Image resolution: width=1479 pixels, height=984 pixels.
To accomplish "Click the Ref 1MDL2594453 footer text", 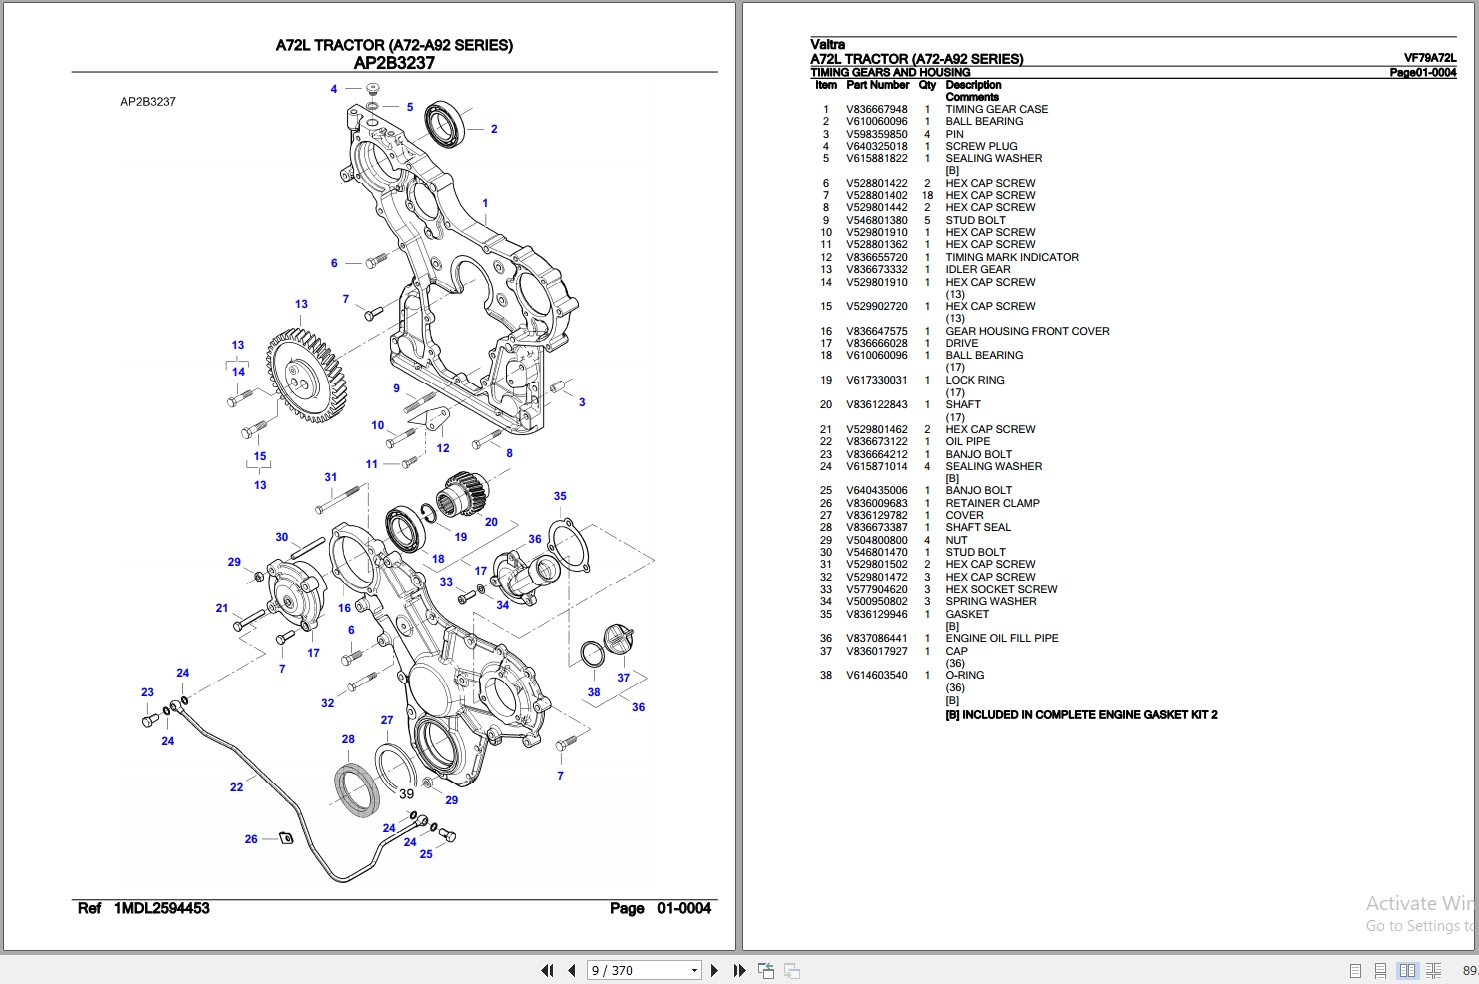I will 144,908.
